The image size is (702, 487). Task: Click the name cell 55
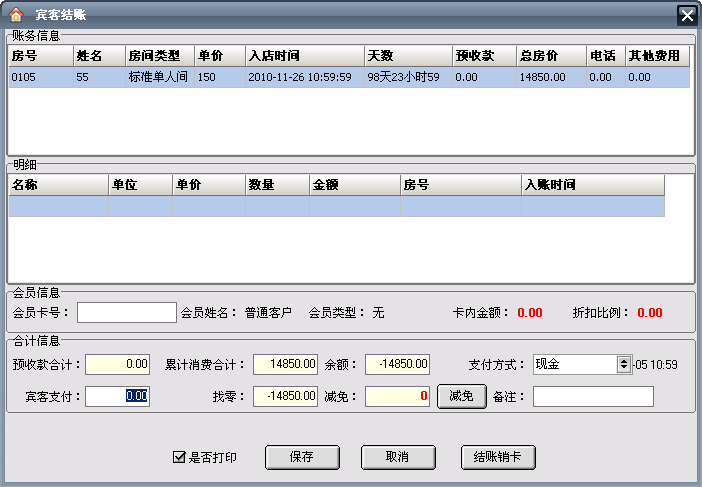99,77
